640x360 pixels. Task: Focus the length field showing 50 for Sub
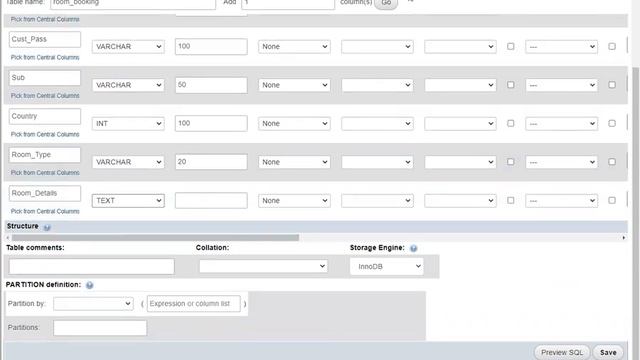211,85
